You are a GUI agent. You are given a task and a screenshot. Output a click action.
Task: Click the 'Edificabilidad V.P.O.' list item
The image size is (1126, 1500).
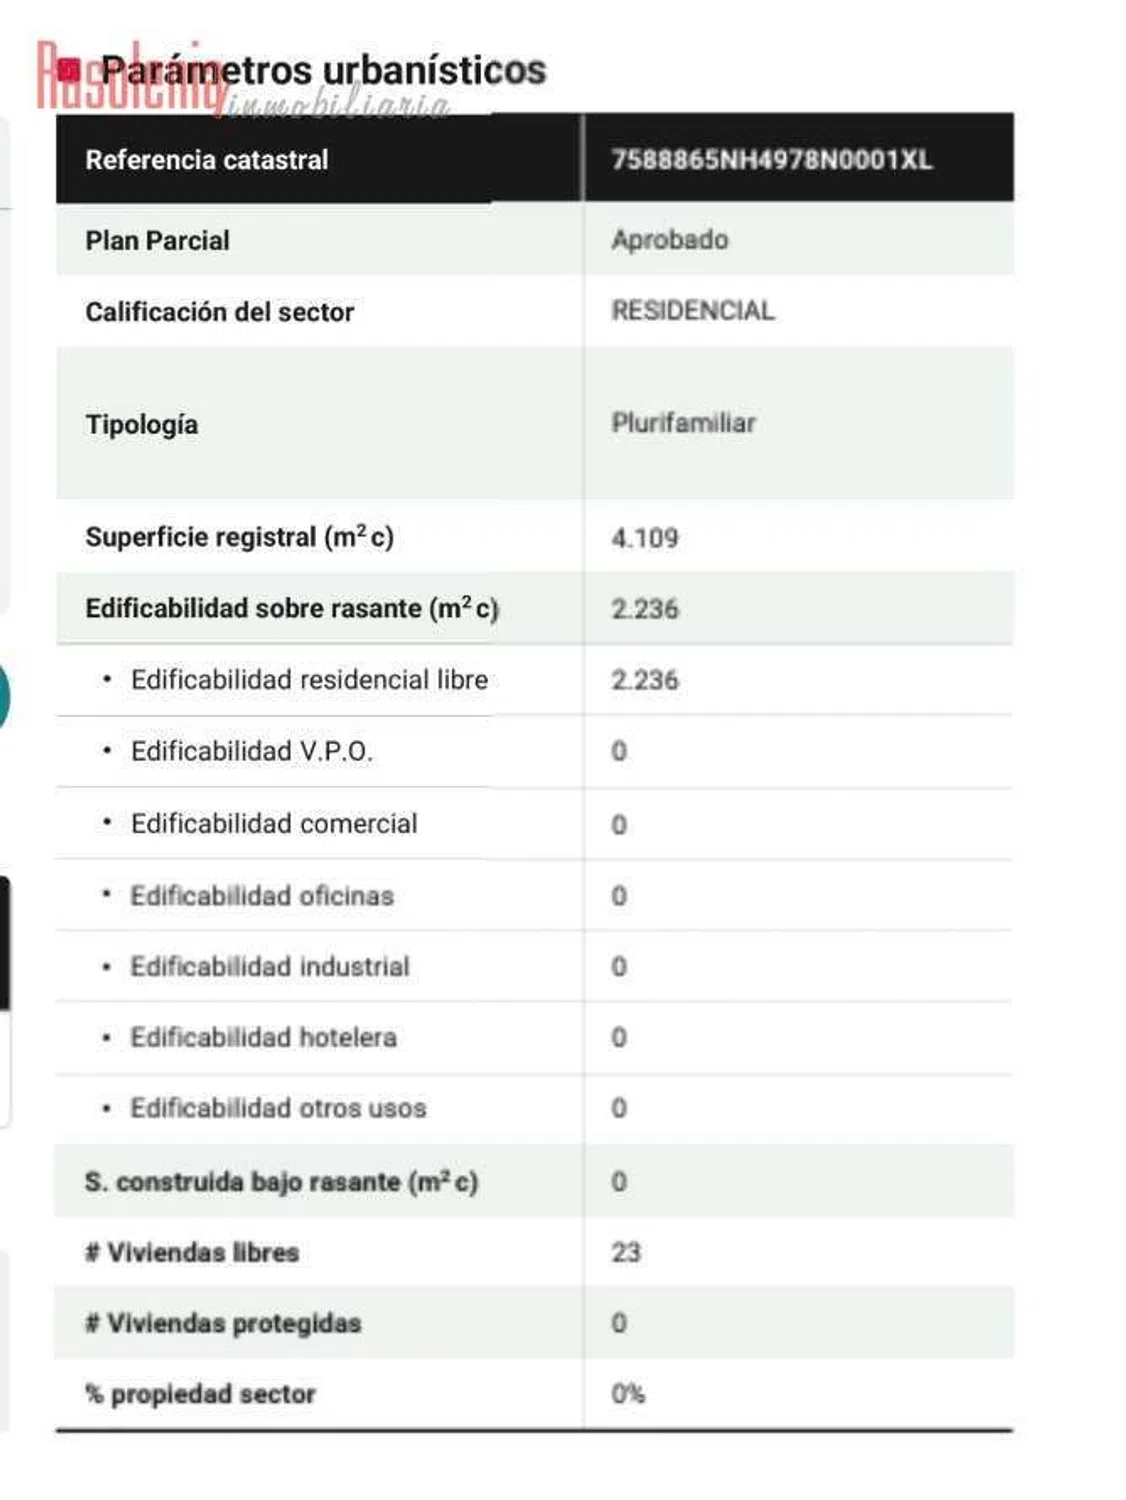click(x=252, y=751)
